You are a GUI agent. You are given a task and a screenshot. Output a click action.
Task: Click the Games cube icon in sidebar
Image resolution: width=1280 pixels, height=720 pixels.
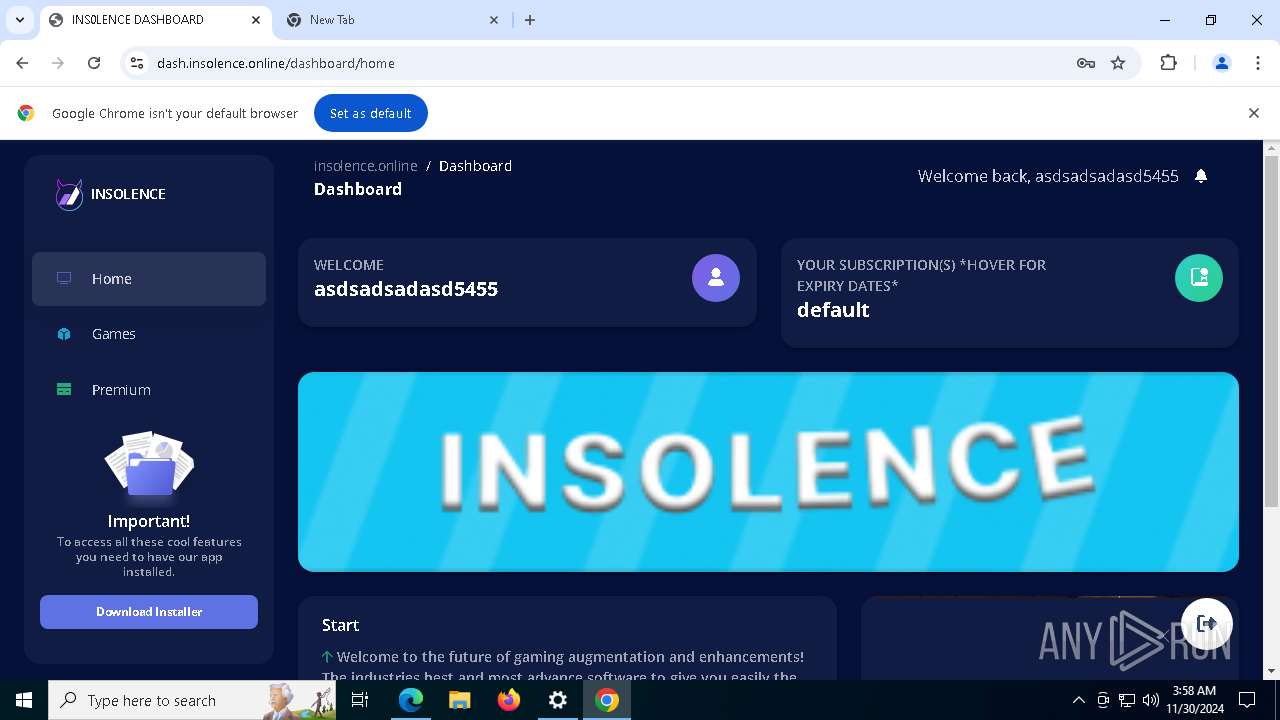click(x=64, y=334)
